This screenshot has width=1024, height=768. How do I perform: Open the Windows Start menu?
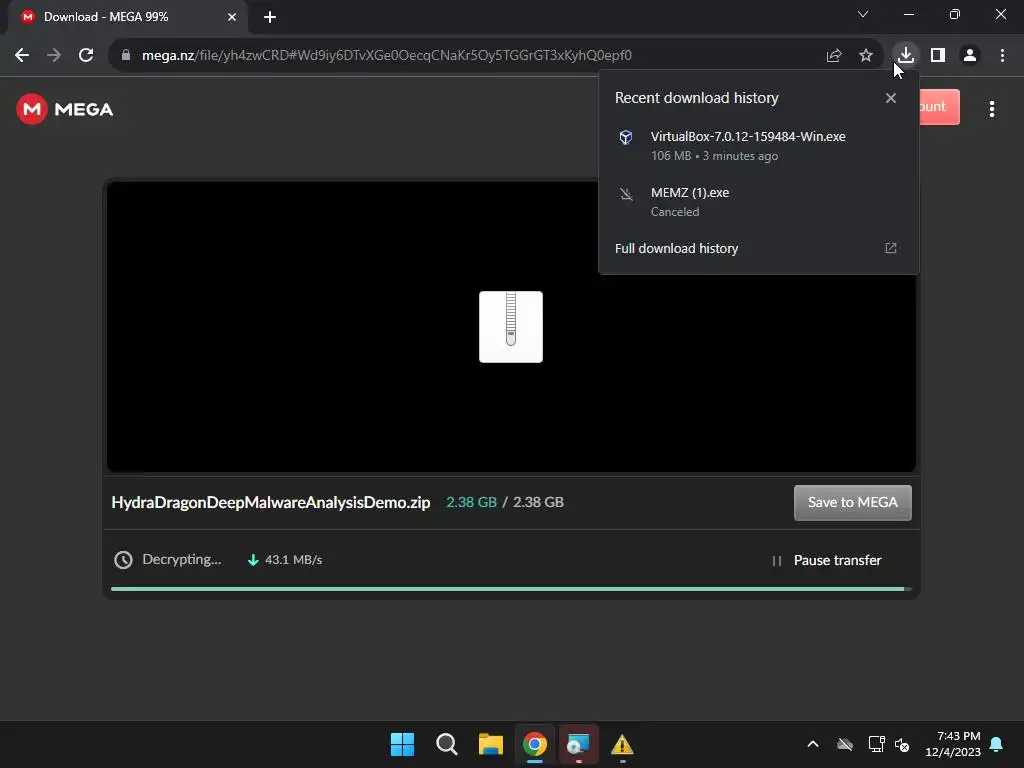tap(402, 744)
